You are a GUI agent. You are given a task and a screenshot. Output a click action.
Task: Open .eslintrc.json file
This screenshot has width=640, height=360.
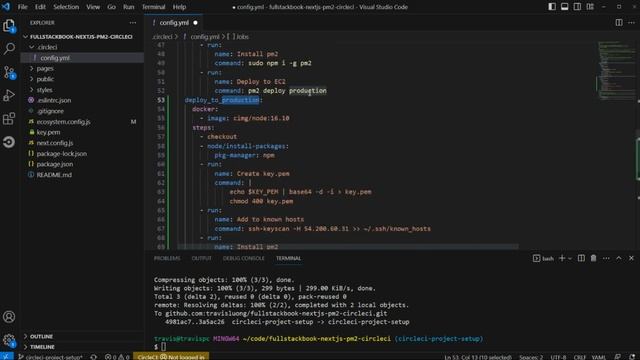pyautogui.click(x=54, y=100)
